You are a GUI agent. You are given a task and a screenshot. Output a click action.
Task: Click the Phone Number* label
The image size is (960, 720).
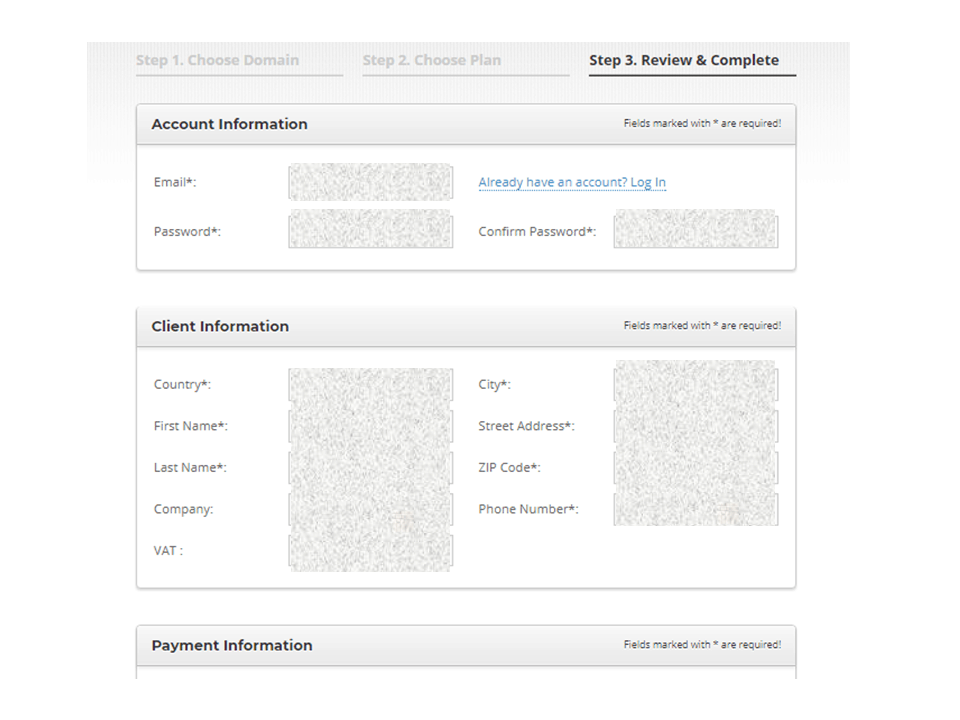pos(528,509)
